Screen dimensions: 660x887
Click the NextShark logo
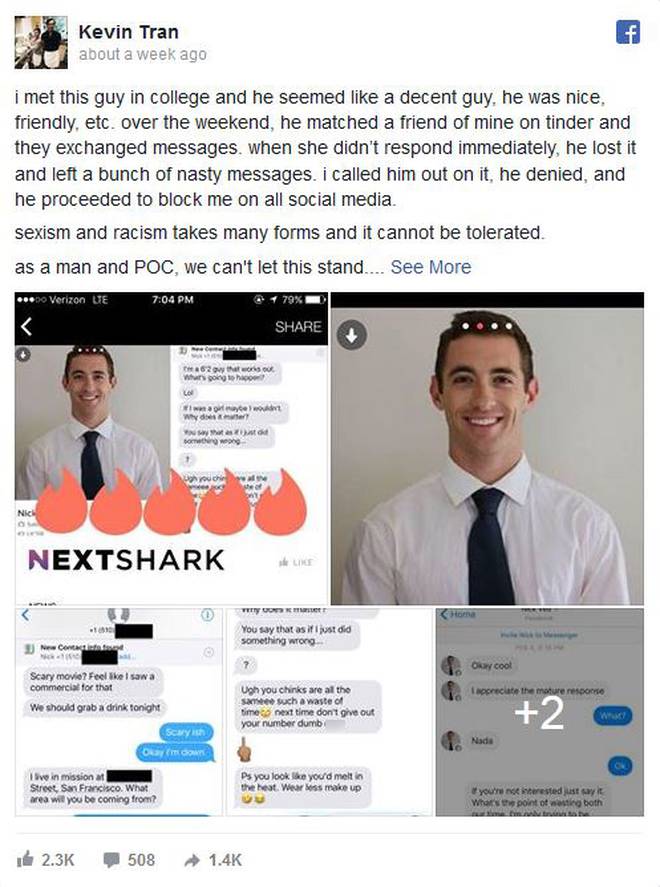(x=126, y=560)
